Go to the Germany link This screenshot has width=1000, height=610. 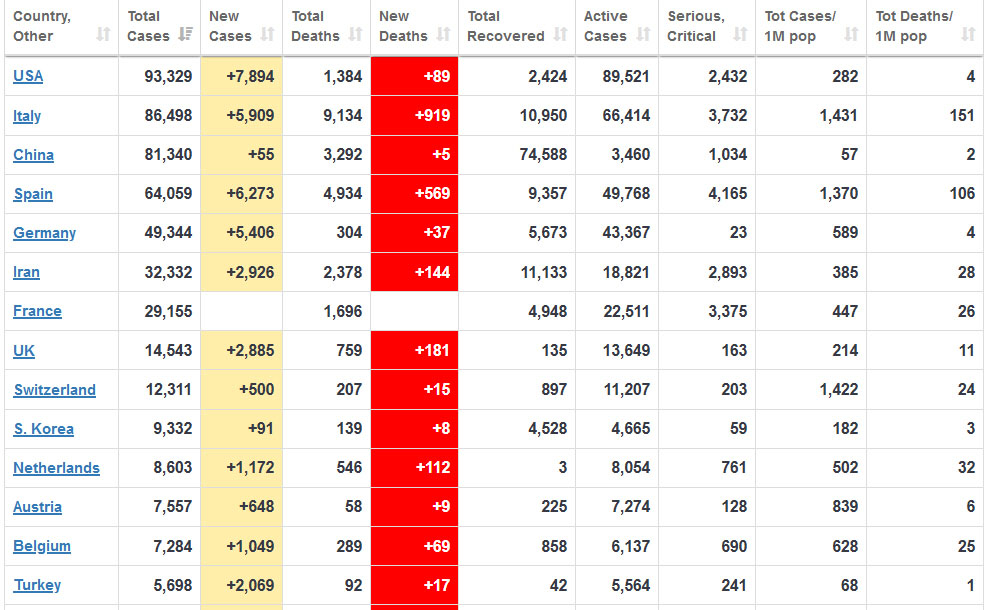[44, 233]
